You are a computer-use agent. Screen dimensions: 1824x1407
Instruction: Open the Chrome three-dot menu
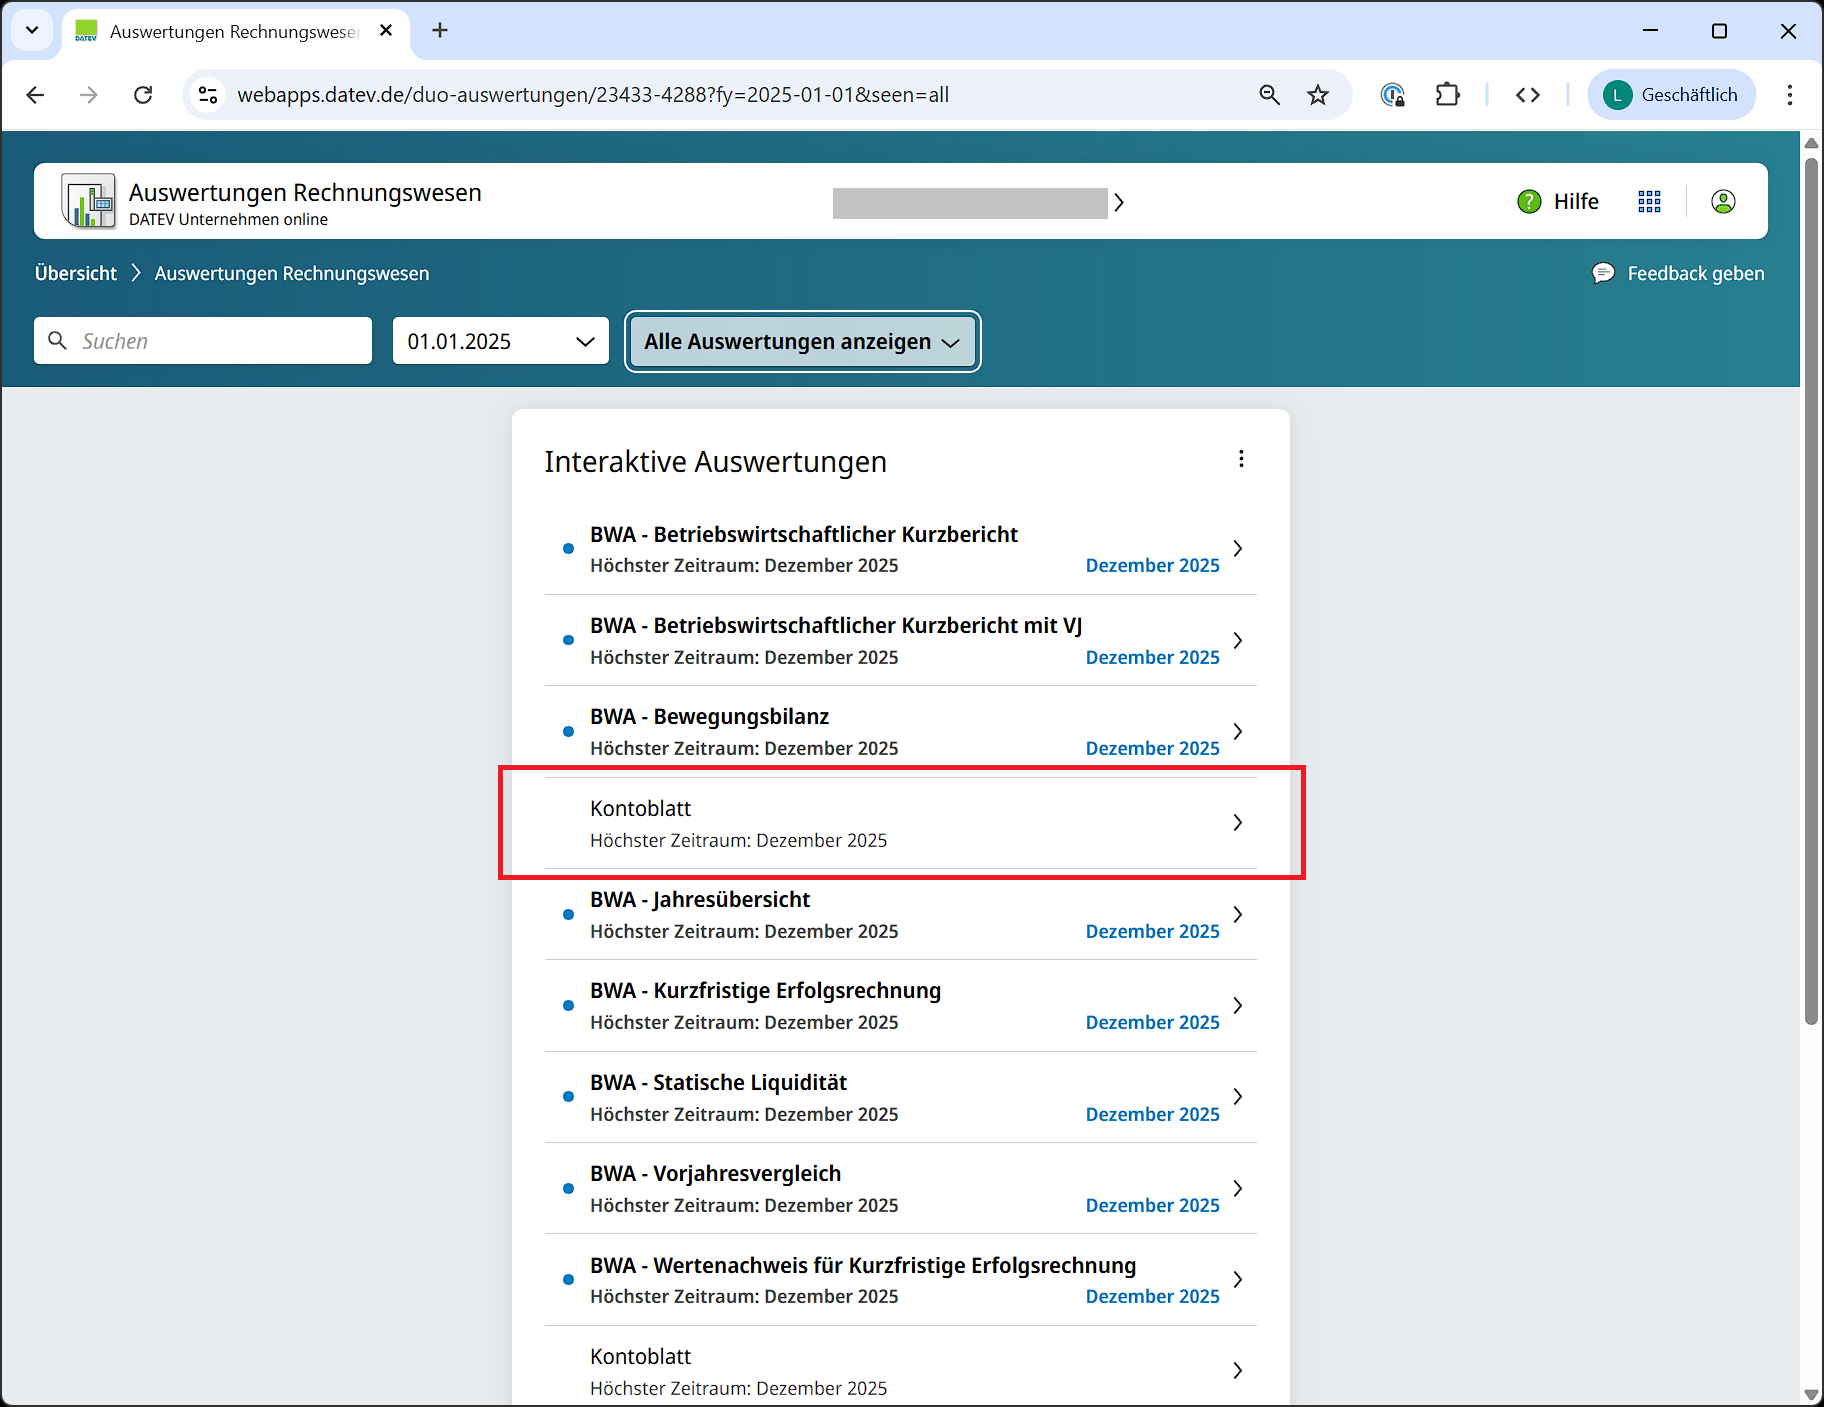tap(1790, 94)
